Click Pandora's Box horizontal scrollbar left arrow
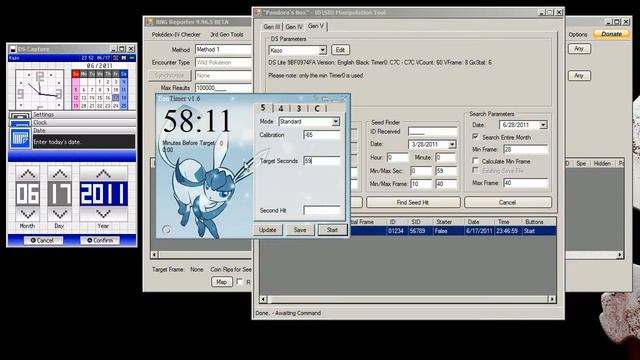This screenshot has width=640, height=360. (x=264, y=300)
